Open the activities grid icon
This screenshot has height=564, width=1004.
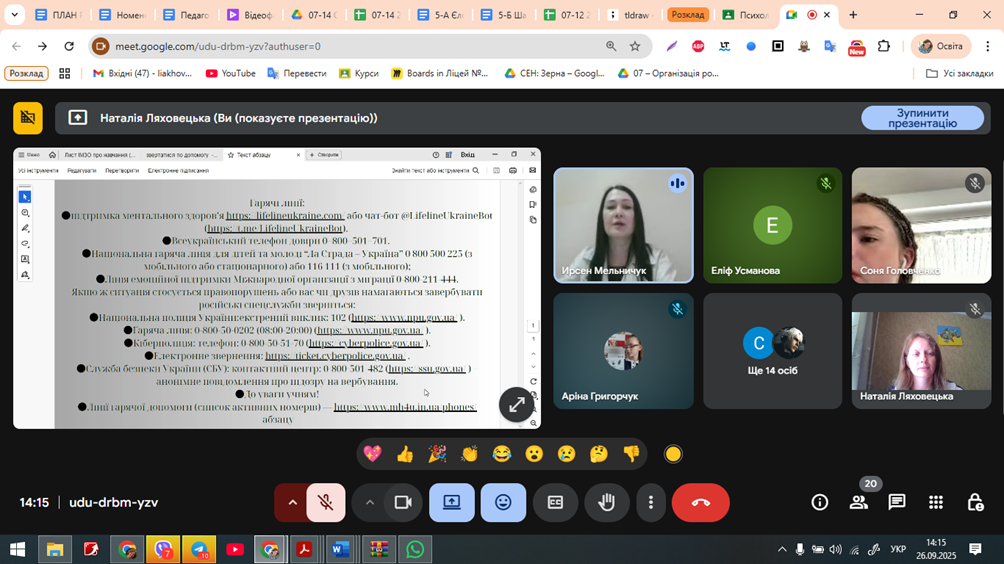pyautogui.click(x=936, y=502)
